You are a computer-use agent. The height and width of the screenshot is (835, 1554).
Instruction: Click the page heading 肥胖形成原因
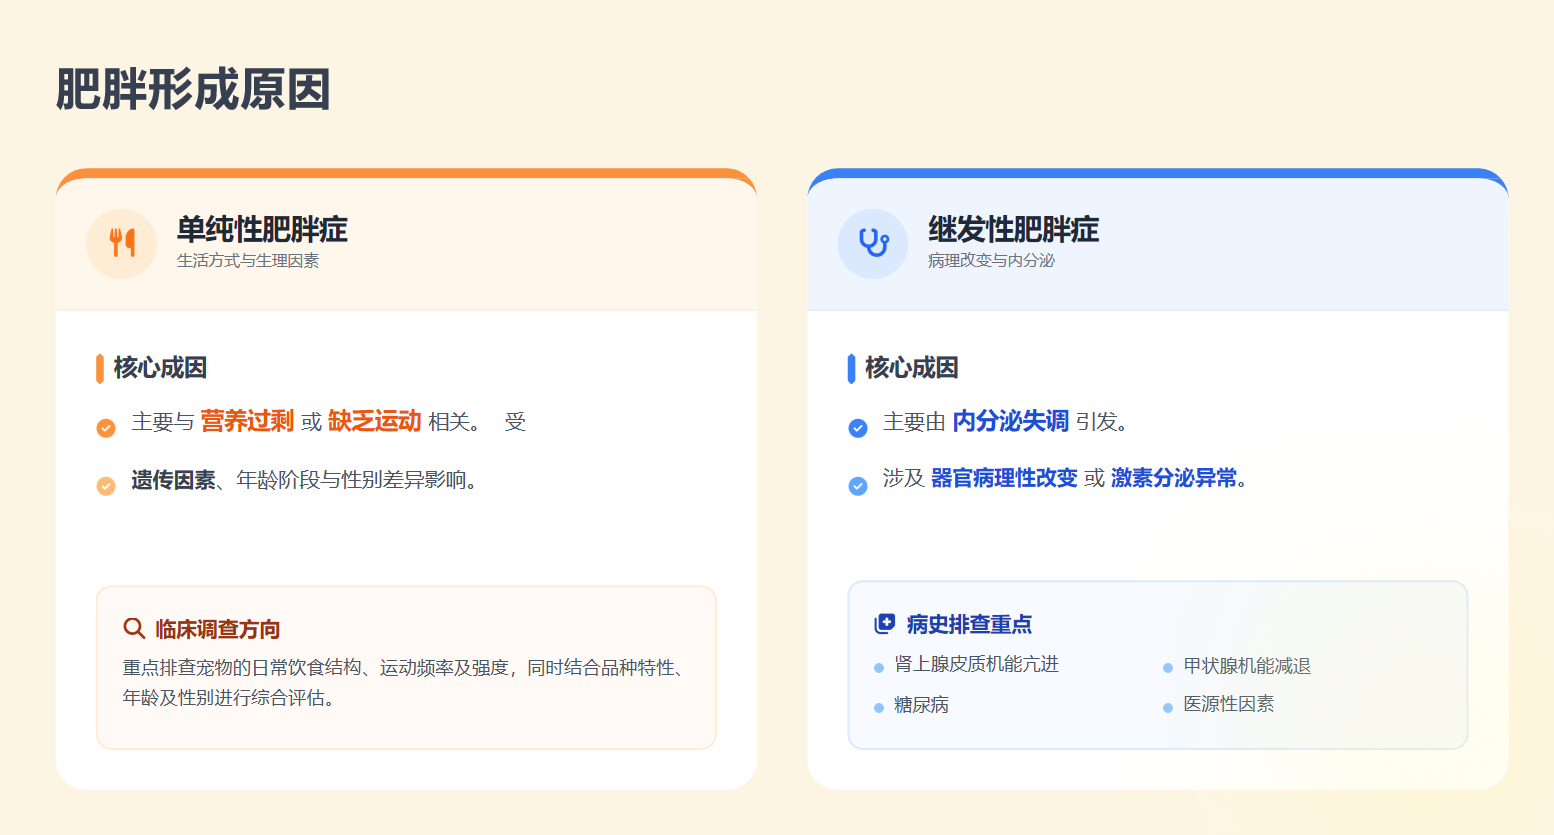click(x=193, y=90)
